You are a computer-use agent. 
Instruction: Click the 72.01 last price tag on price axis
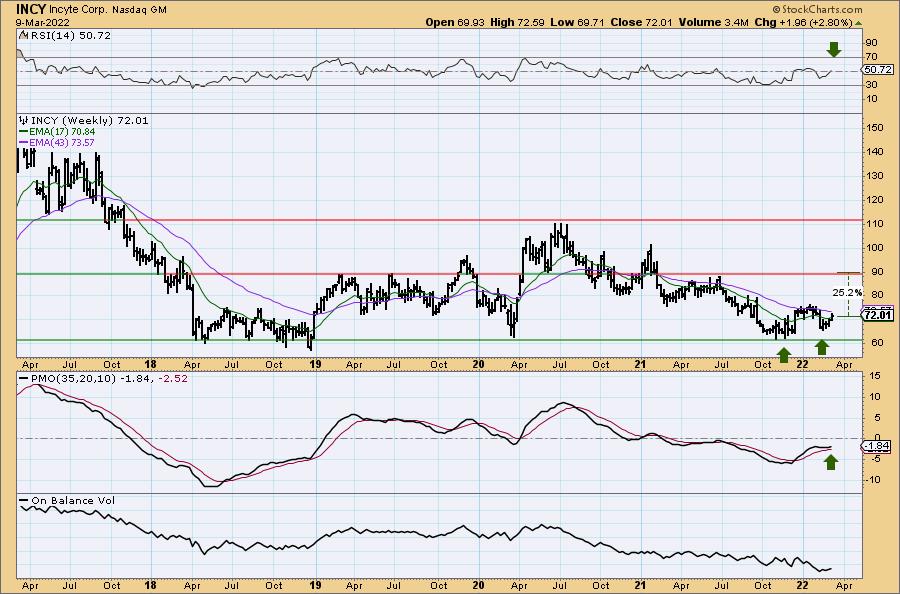tap(878, 315)
